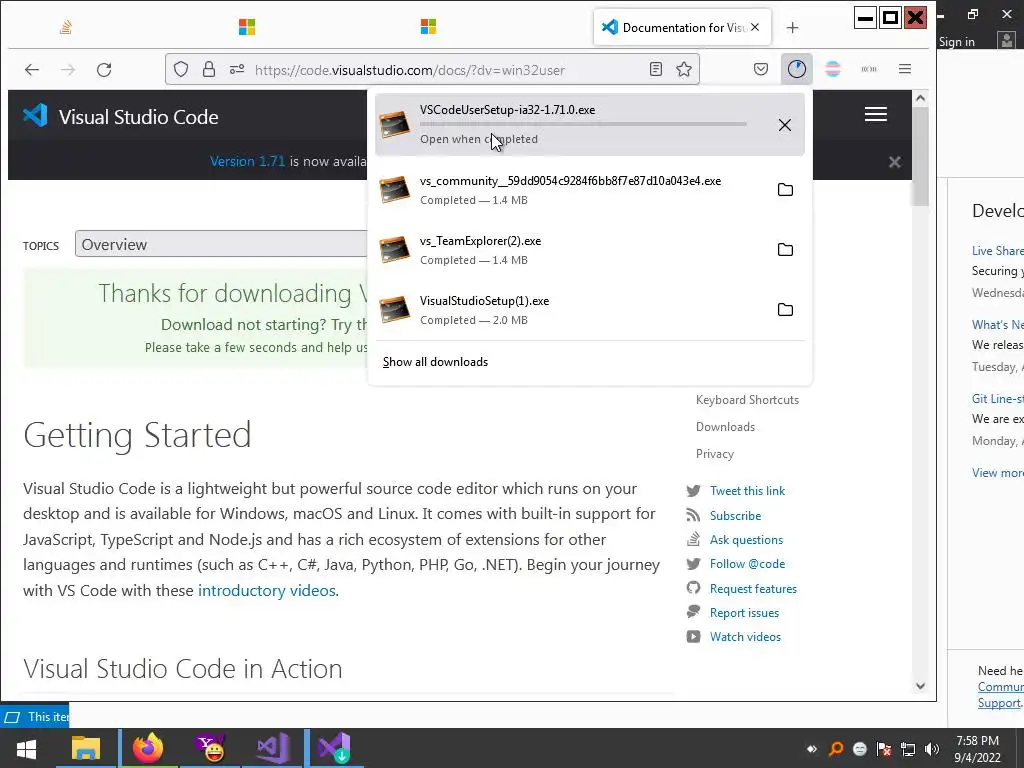Open the VS Code site navigation menu

876,114
